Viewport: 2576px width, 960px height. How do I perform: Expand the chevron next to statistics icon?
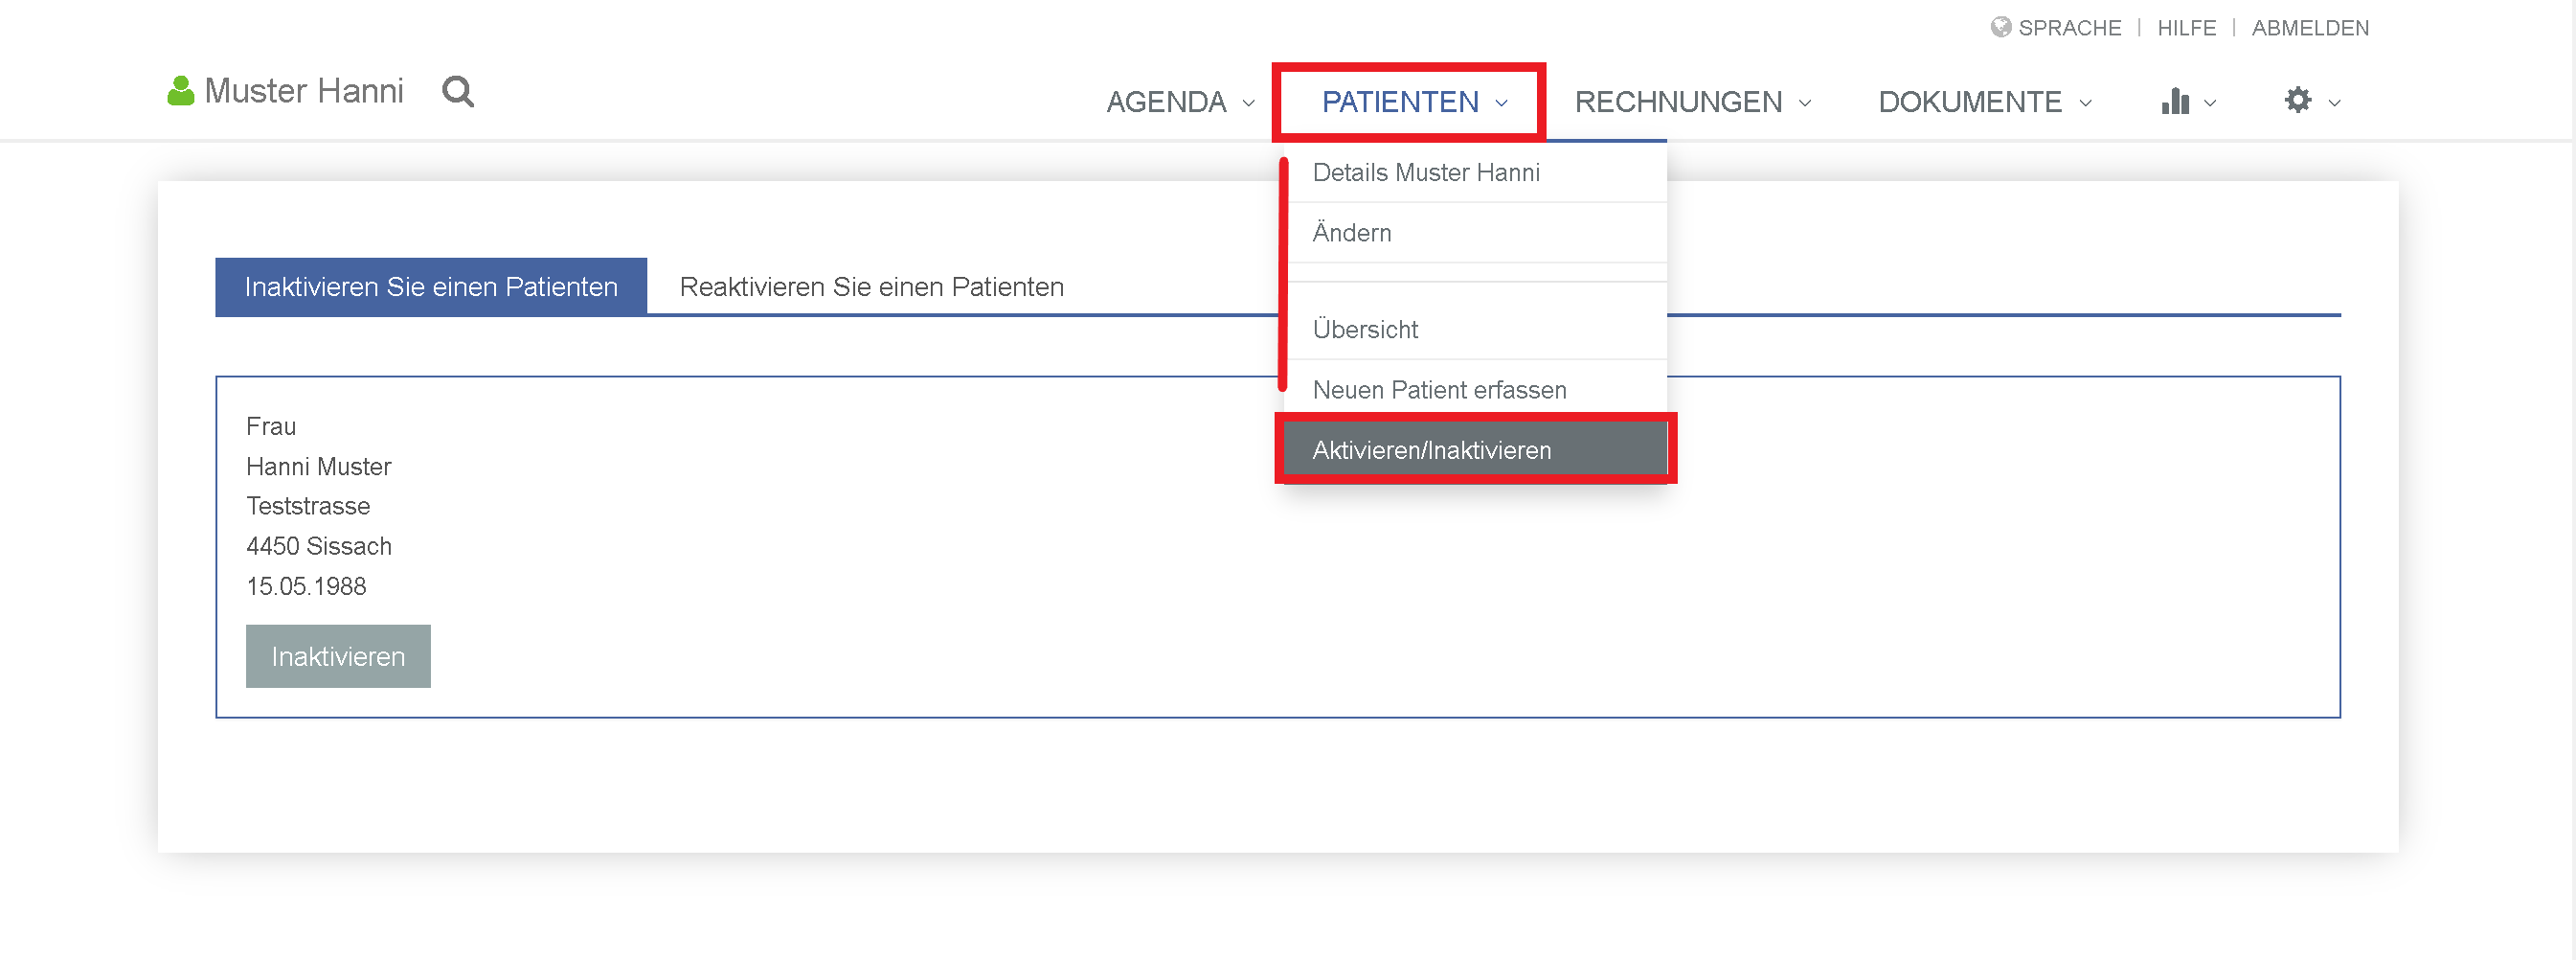2211,103
